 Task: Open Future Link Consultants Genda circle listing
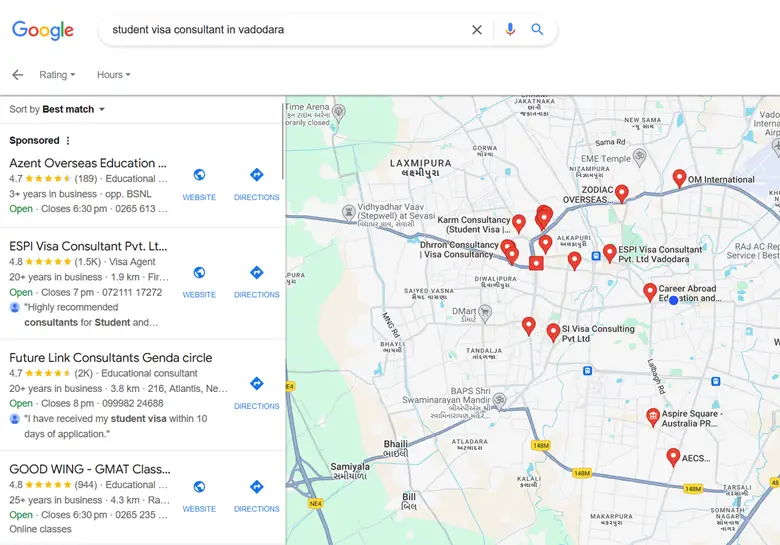click(110, 358)
